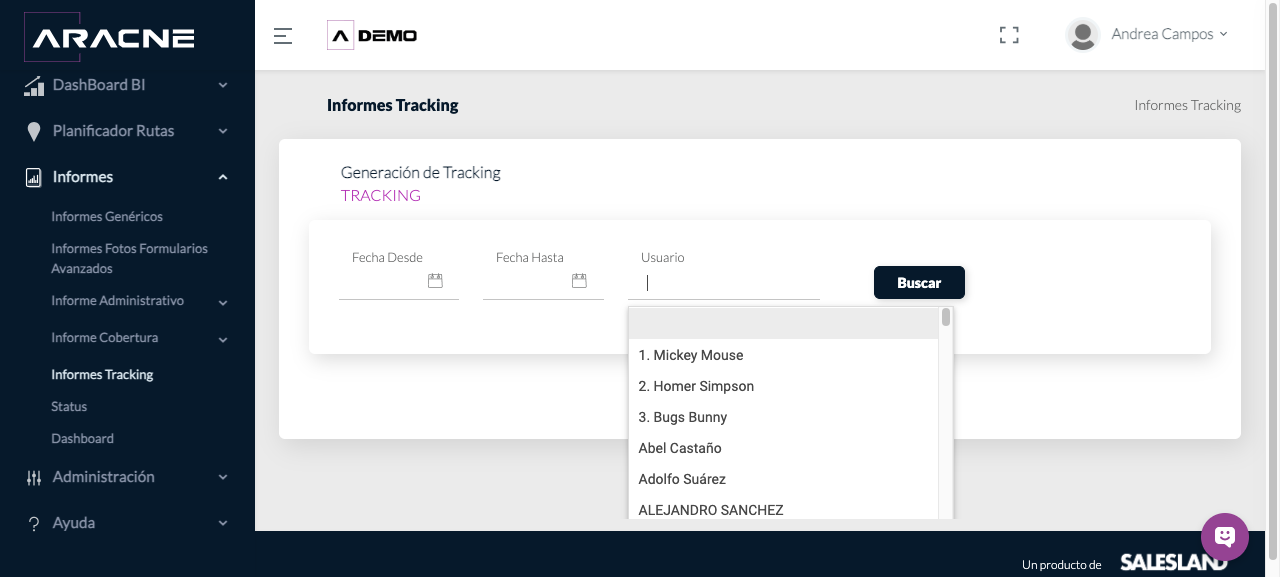Click the DEMO logo in header

(372, 35)
